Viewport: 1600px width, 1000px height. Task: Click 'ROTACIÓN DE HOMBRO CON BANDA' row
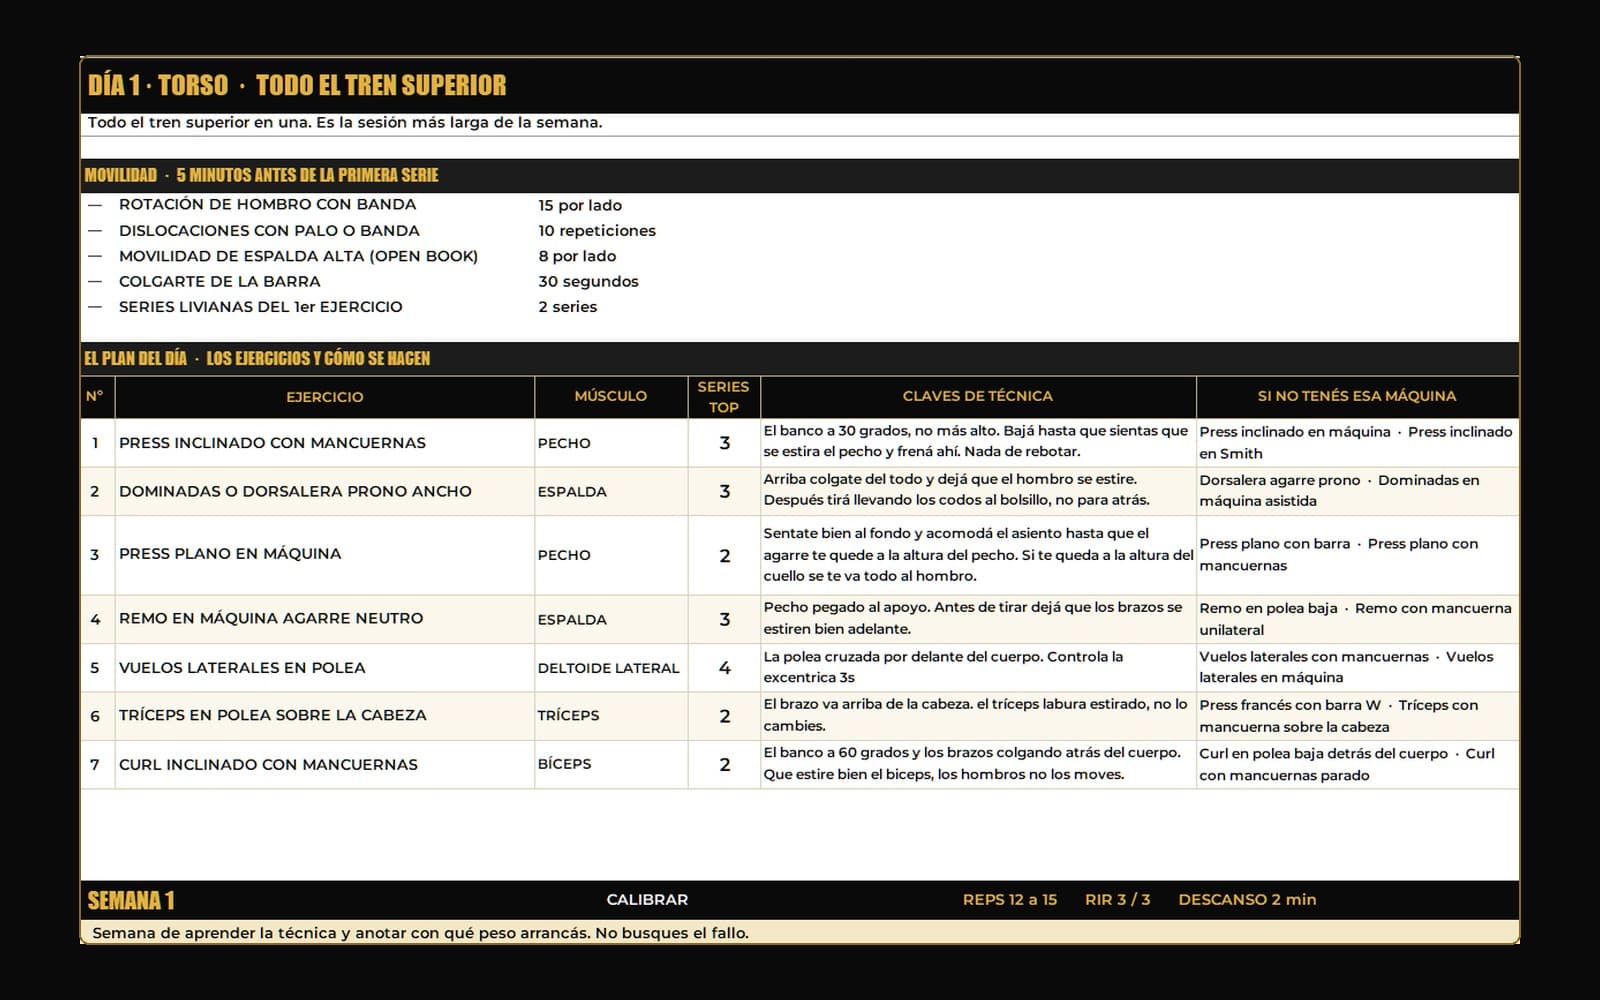pos(267,204)
